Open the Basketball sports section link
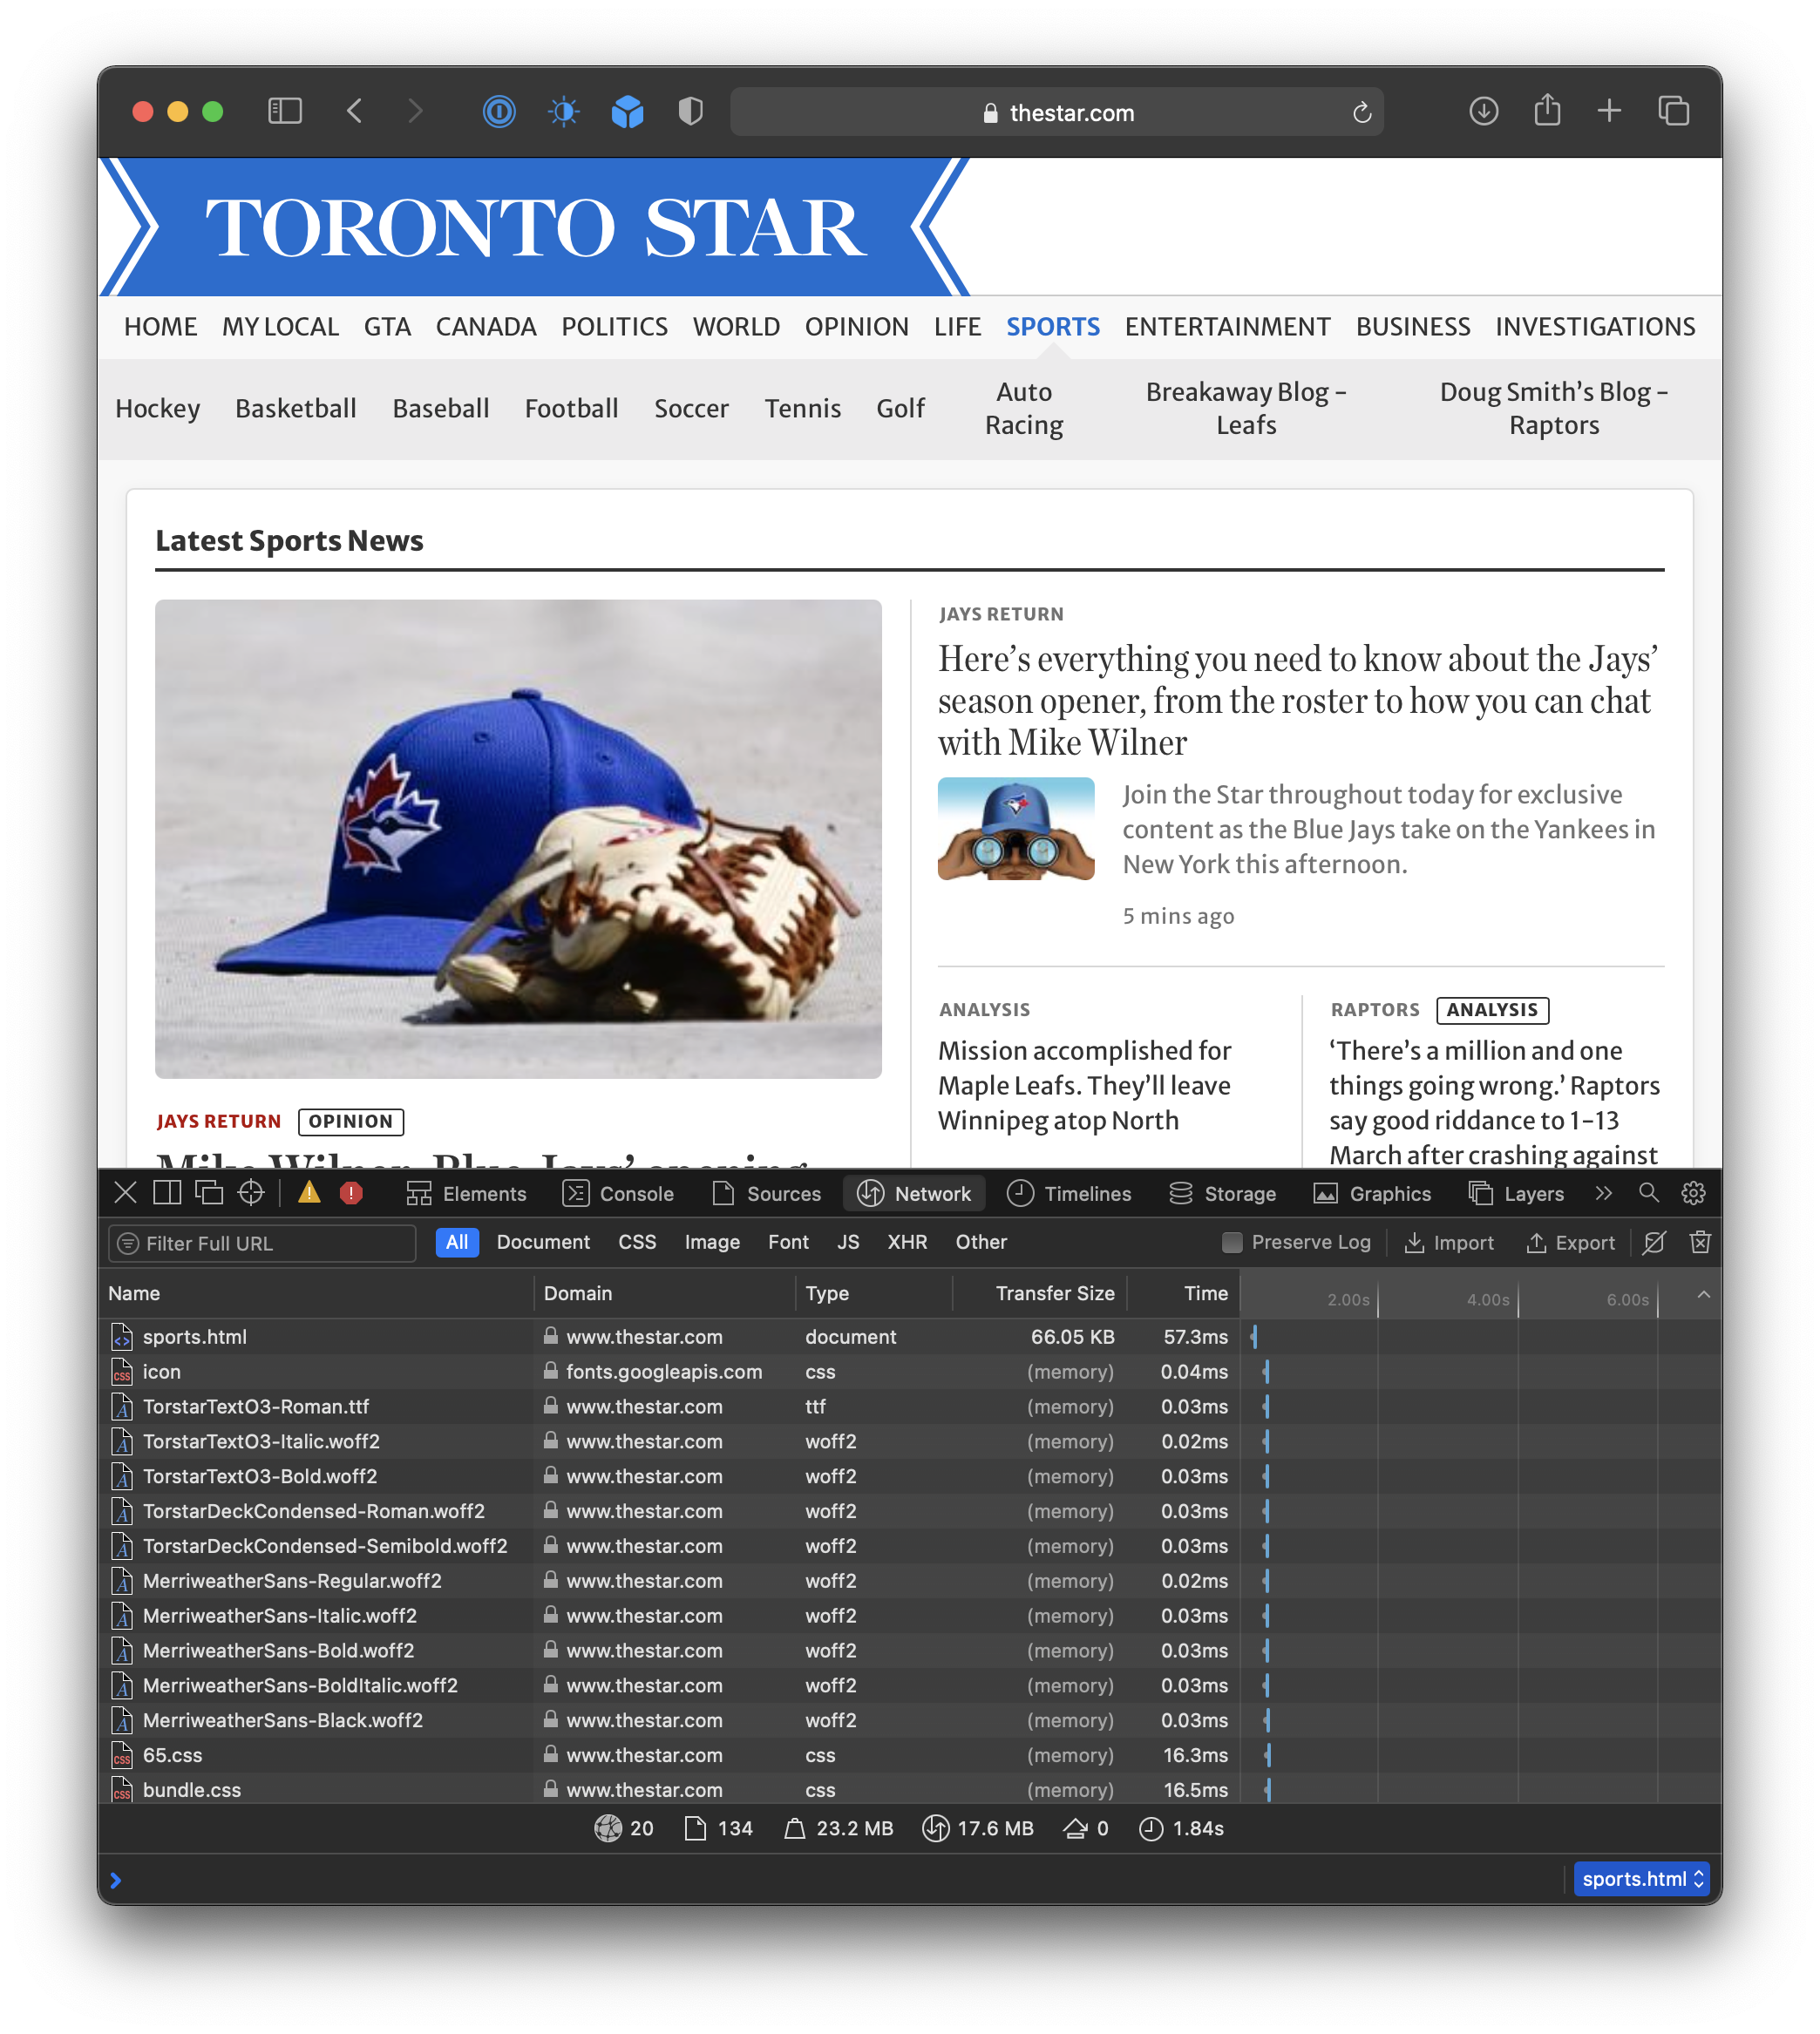 click(x=295, y=408)
